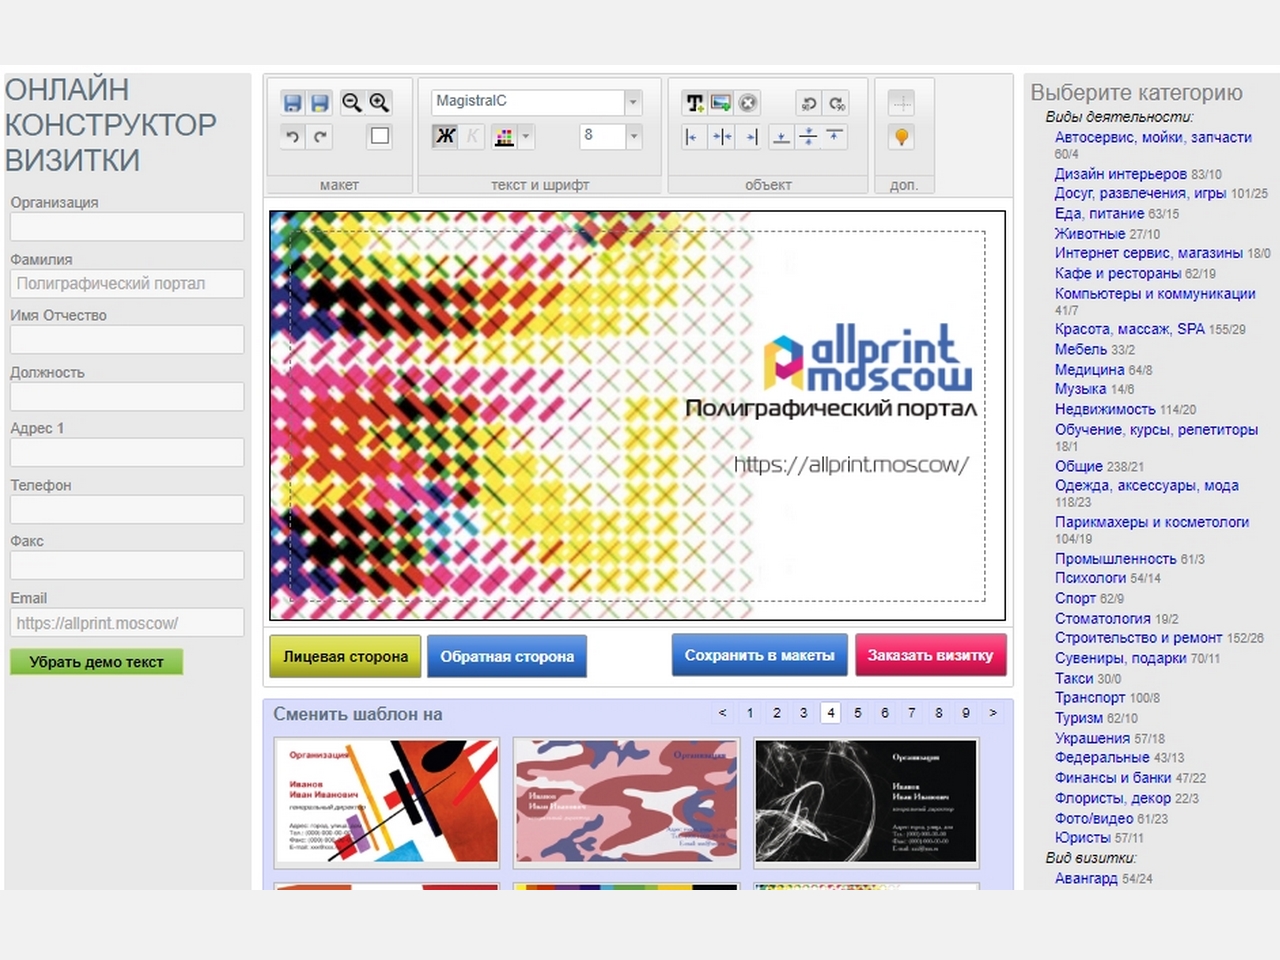This screenshot has height=960, width=1280.
Task: Open the Спорт category
Action: pos(1075,598)
